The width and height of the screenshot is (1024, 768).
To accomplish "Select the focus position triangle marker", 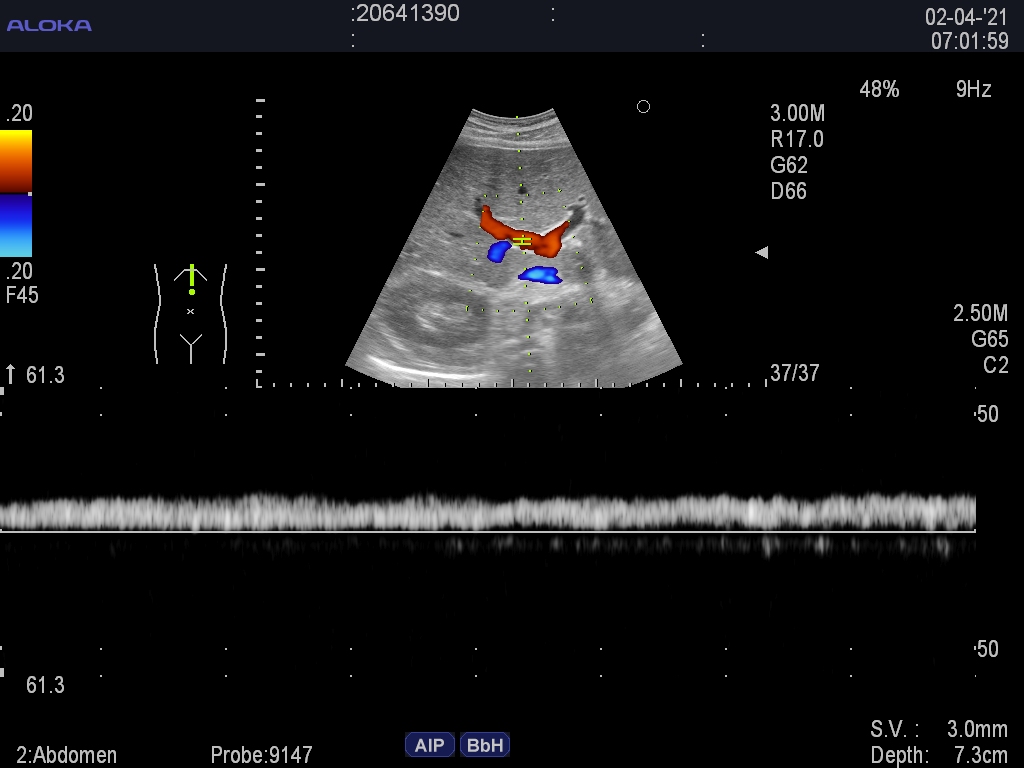I will tap(761, 253).
